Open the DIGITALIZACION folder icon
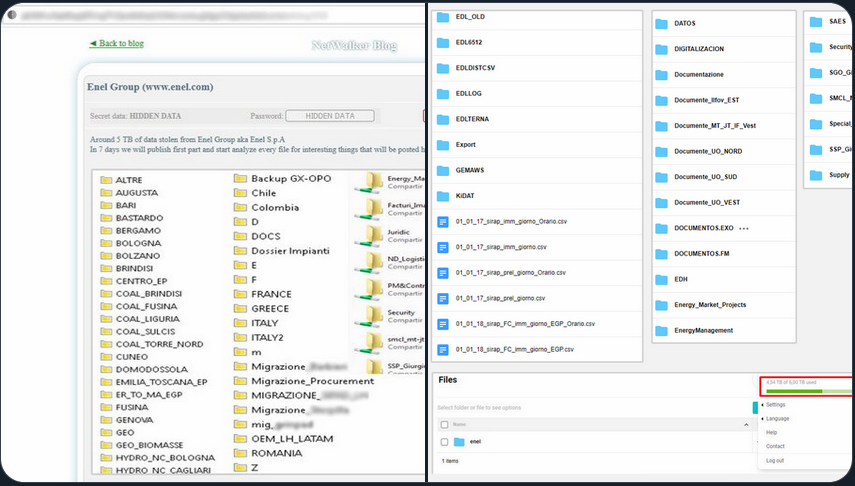 coord(661,49)
